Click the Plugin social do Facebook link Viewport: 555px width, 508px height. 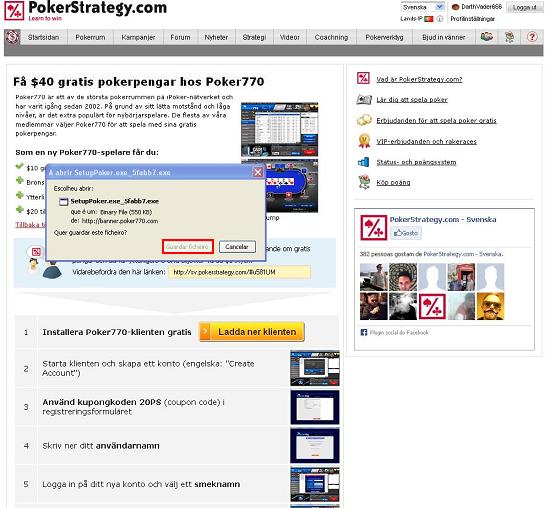399,332
